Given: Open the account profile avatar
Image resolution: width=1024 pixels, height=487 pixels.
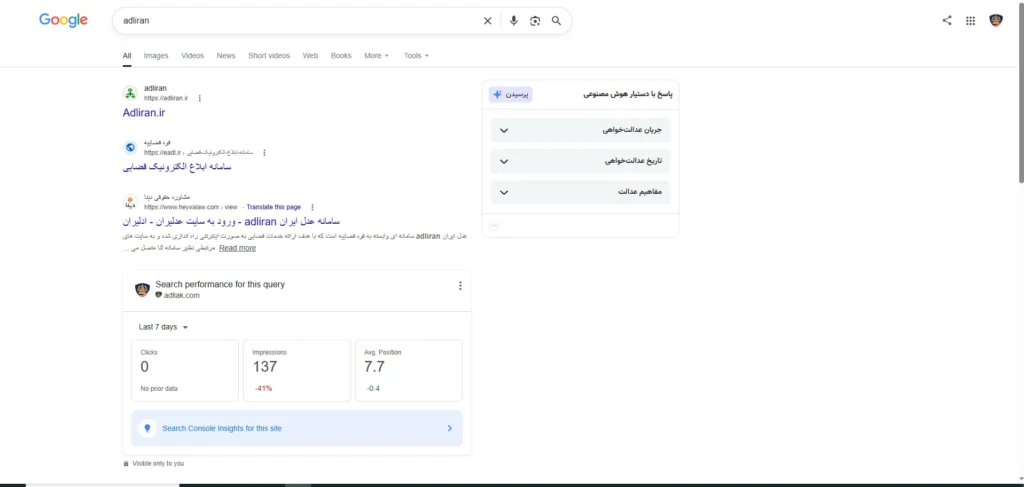Looking at the screenshot, I should coord(996,20).
